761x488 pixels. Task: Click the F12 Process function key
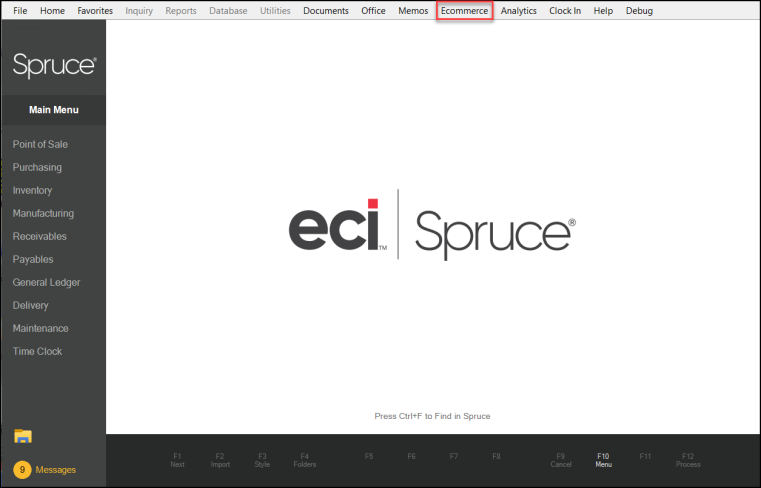coord(688,460)
